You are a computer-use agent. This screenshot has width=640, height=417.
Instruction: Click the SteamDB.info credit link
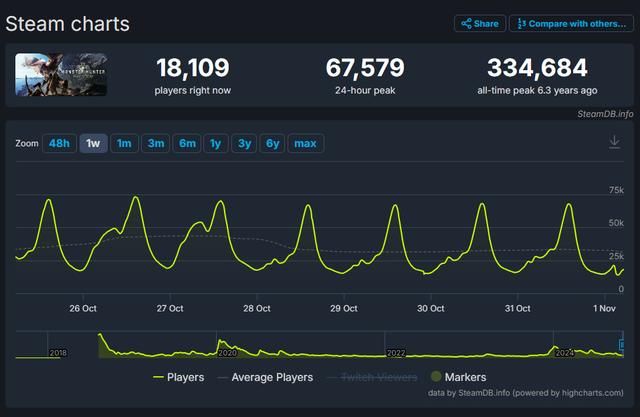point(605,114)
